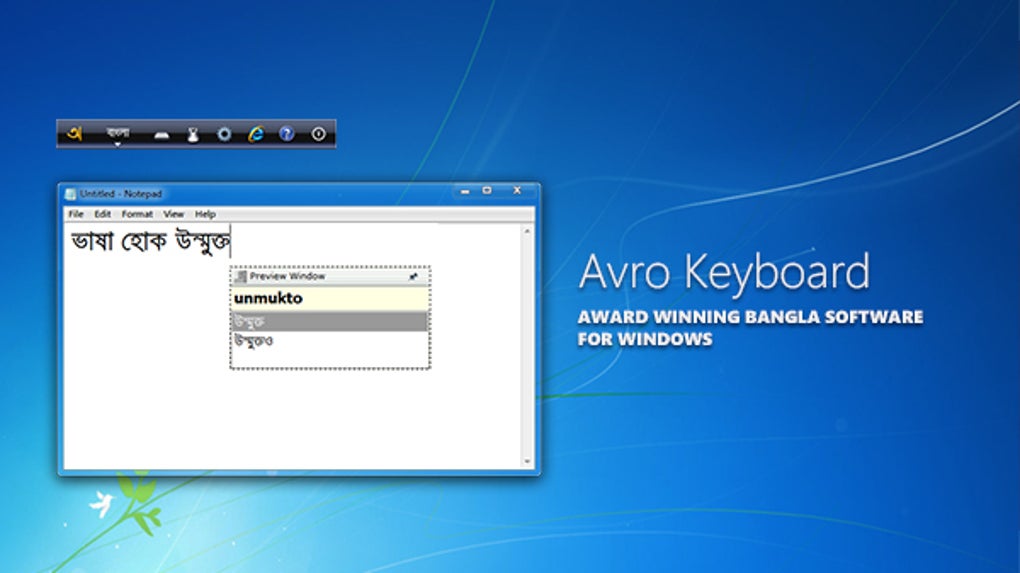The width and height of the screenshot is (1020, 573).
Task: Close the Notepad window
Action: click(x=517, y=191)
